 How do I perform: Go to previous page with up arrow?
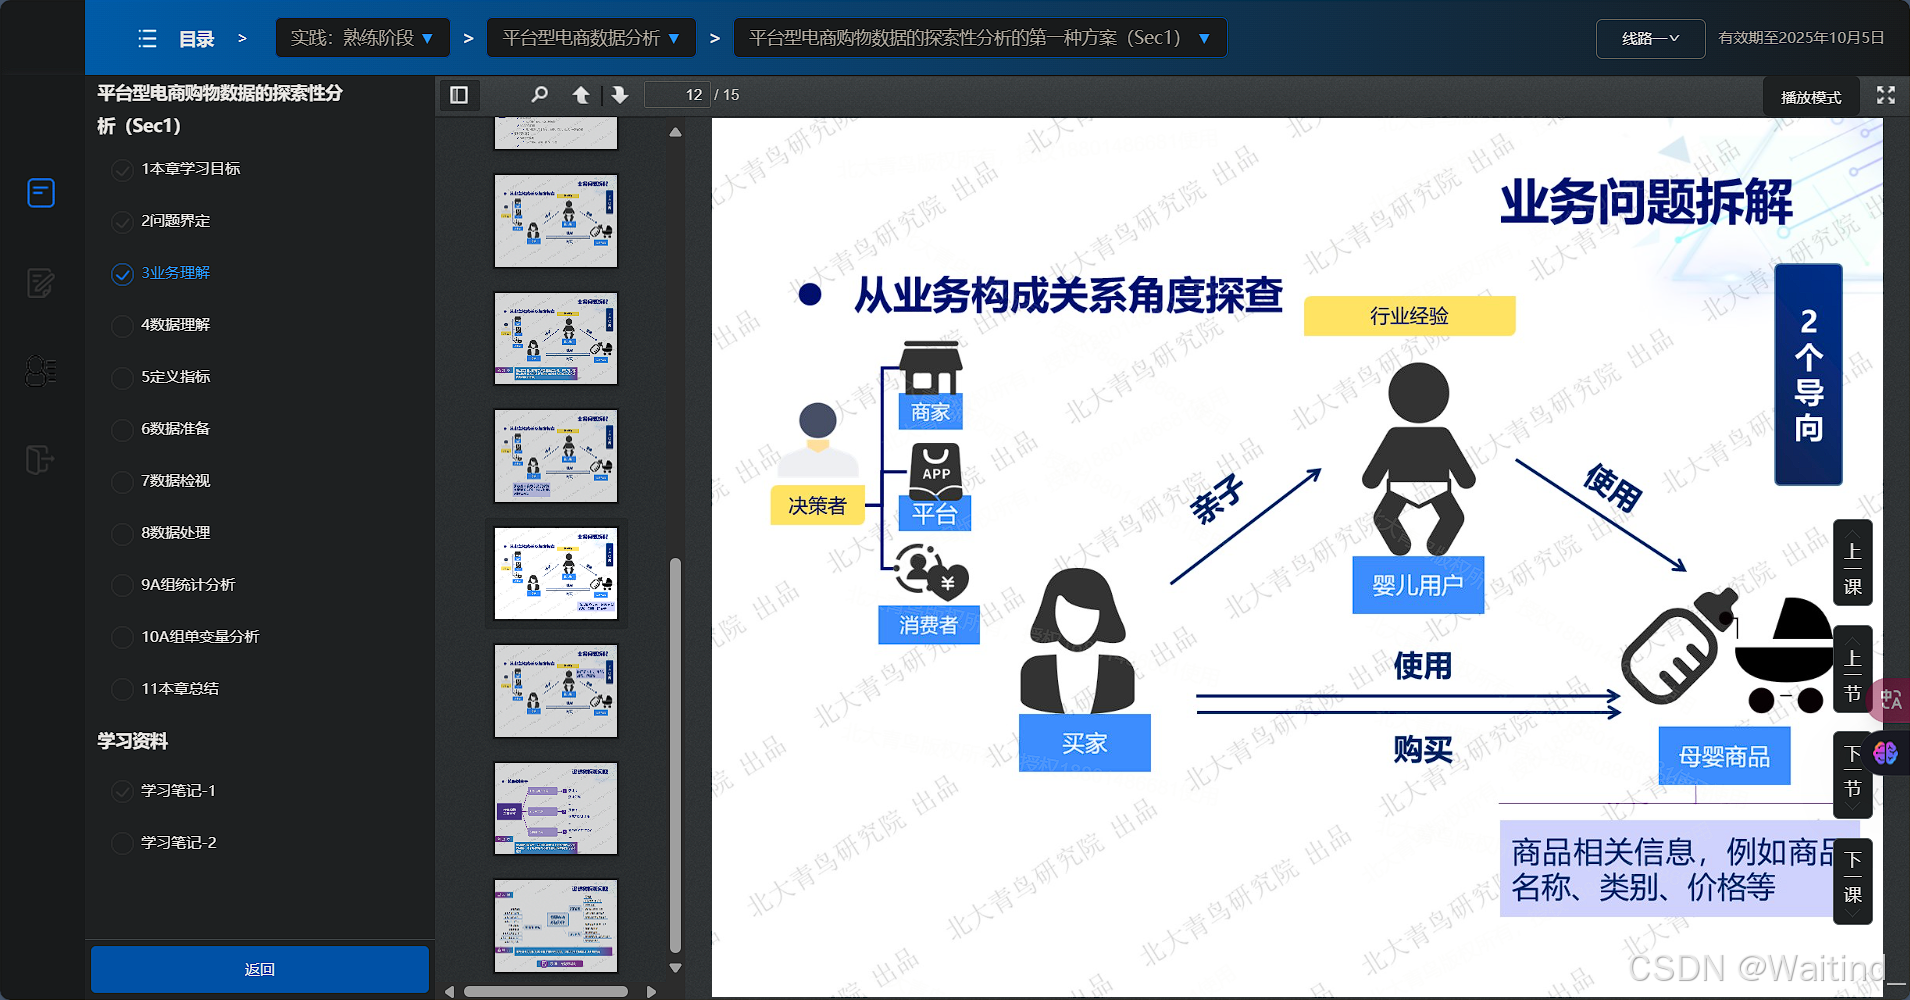pyautogui.click(x=580, y=95)
